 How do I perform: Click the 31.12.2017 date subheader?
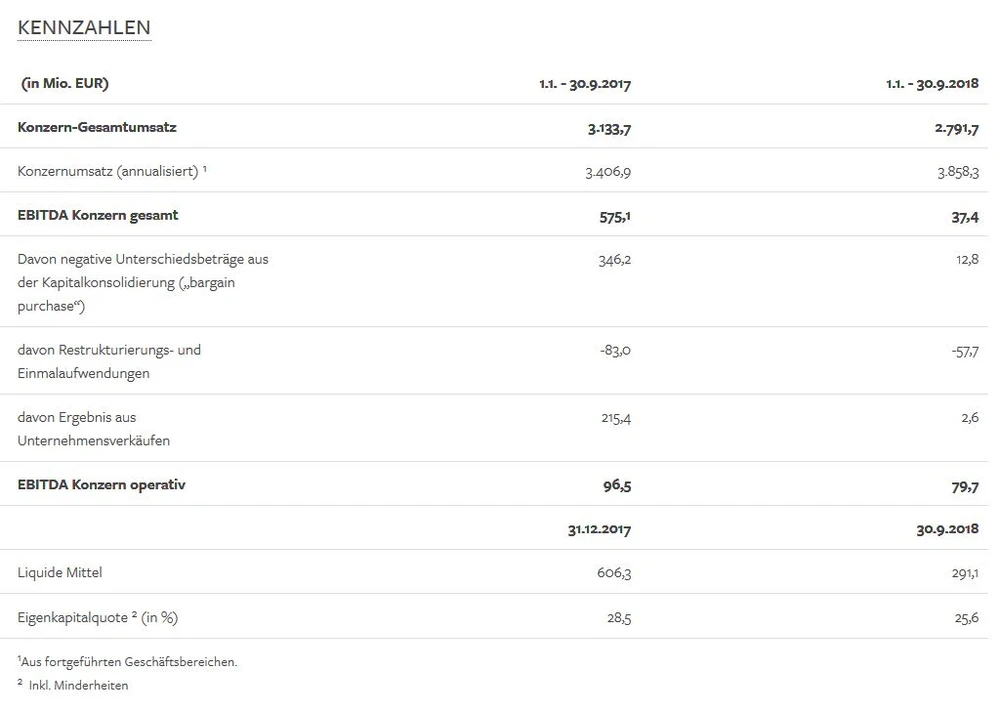pos(599,530)
